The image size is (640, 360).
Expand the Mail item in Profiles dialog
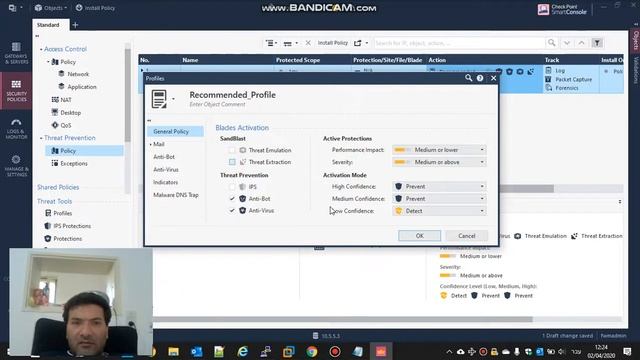coord(150,144)
